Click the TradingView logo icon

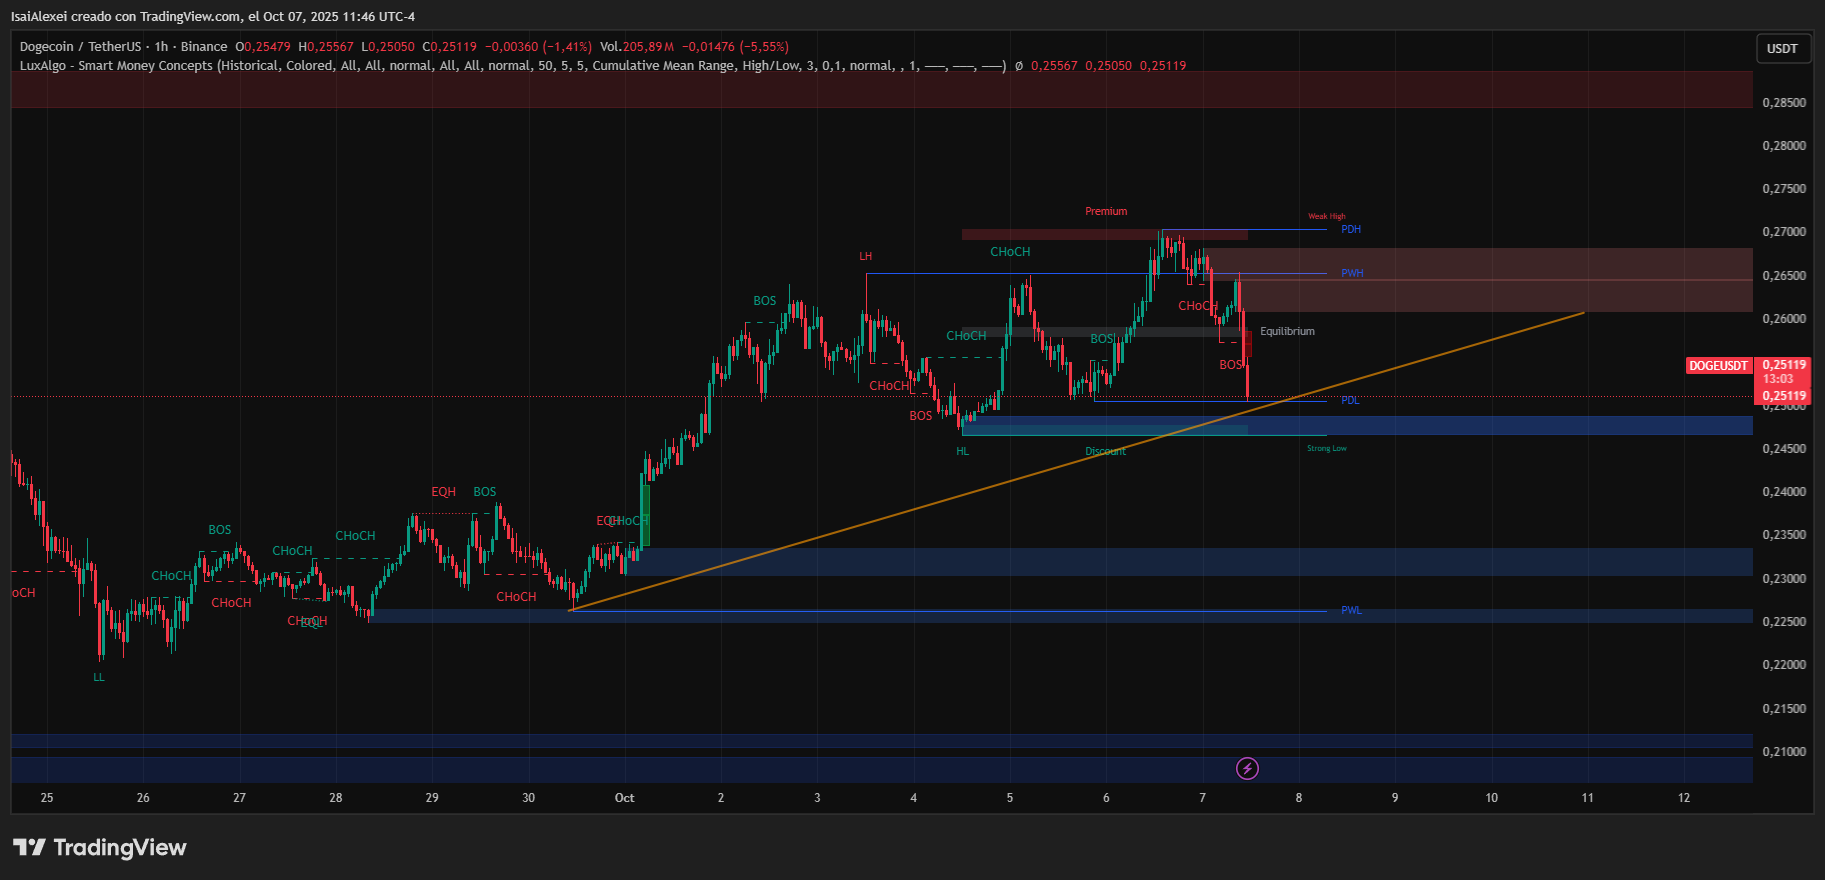coord(29,848)
